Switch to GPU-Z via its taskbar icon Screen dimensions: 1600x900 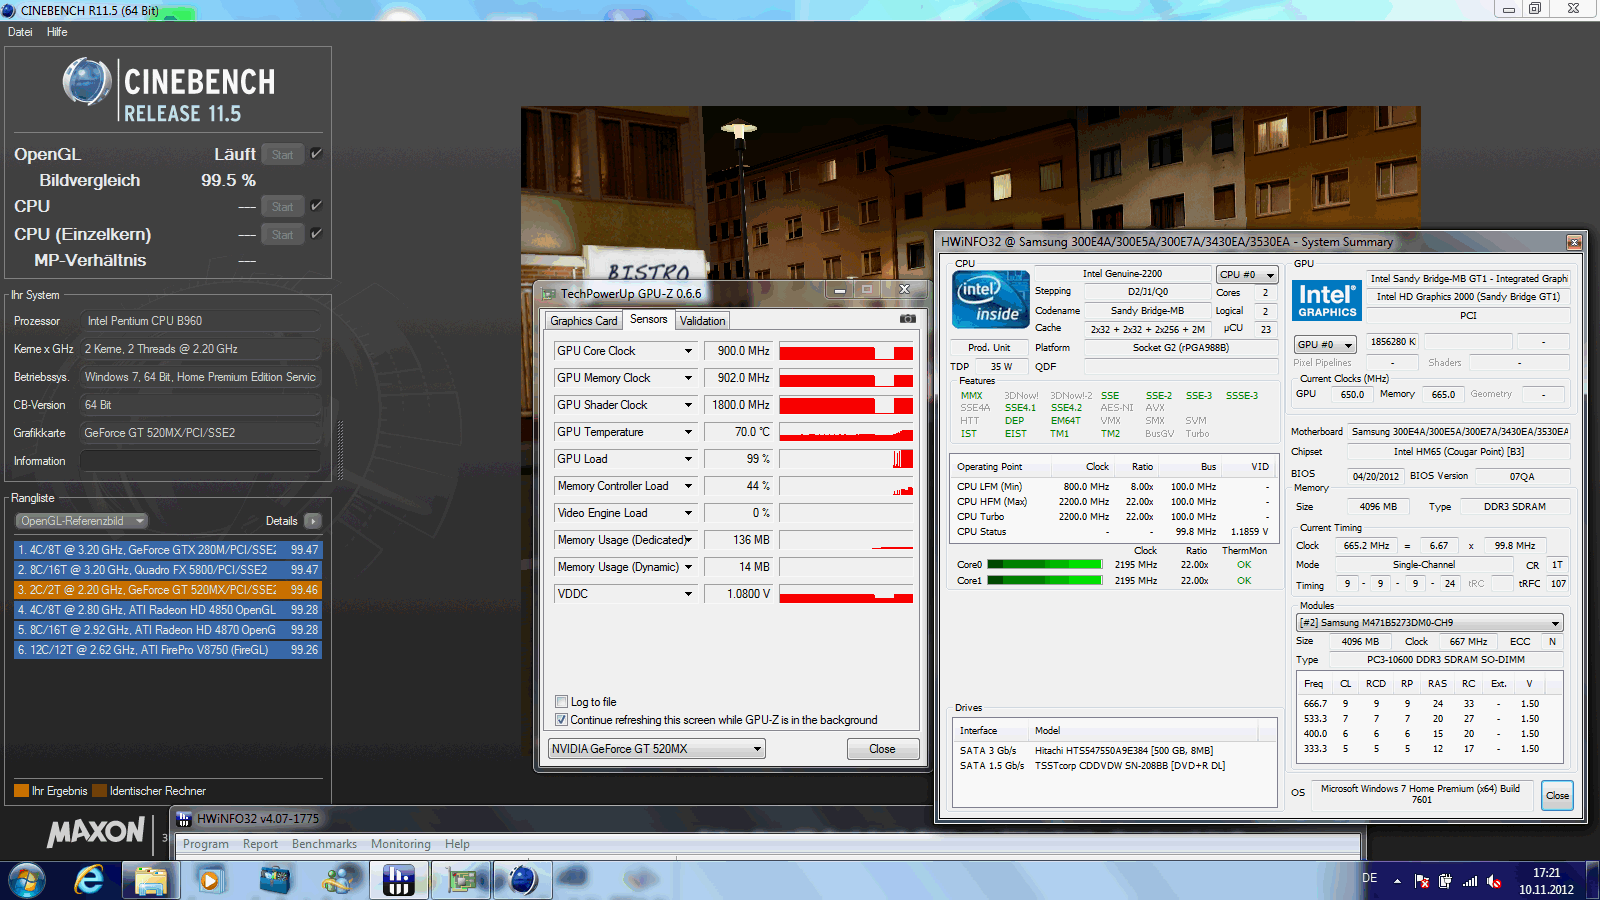(462, 880)
